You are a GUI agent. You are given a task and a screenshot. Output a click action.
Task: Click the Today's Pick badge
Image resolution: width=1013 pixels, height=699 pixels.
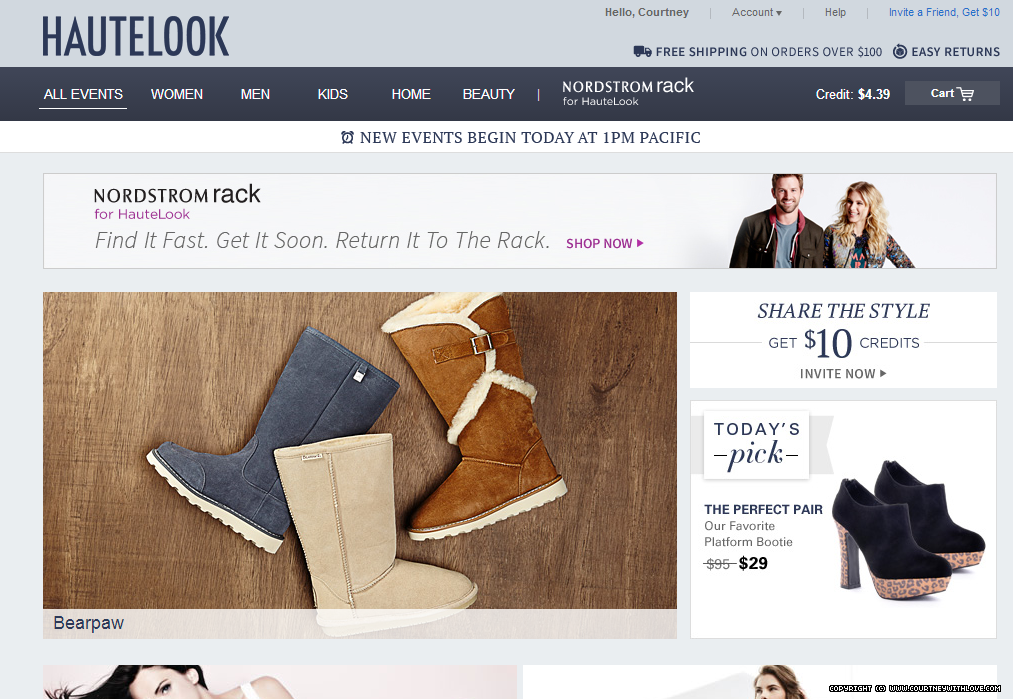pyautogui.click(x=757, y=444)
